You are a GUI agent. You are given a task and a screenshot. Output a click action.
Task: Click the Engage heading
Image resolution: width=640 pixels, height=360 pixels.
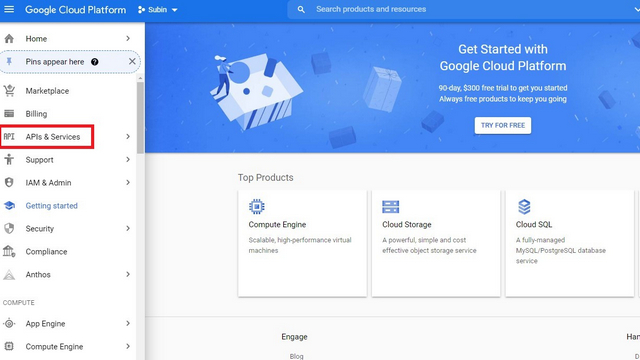294,337
